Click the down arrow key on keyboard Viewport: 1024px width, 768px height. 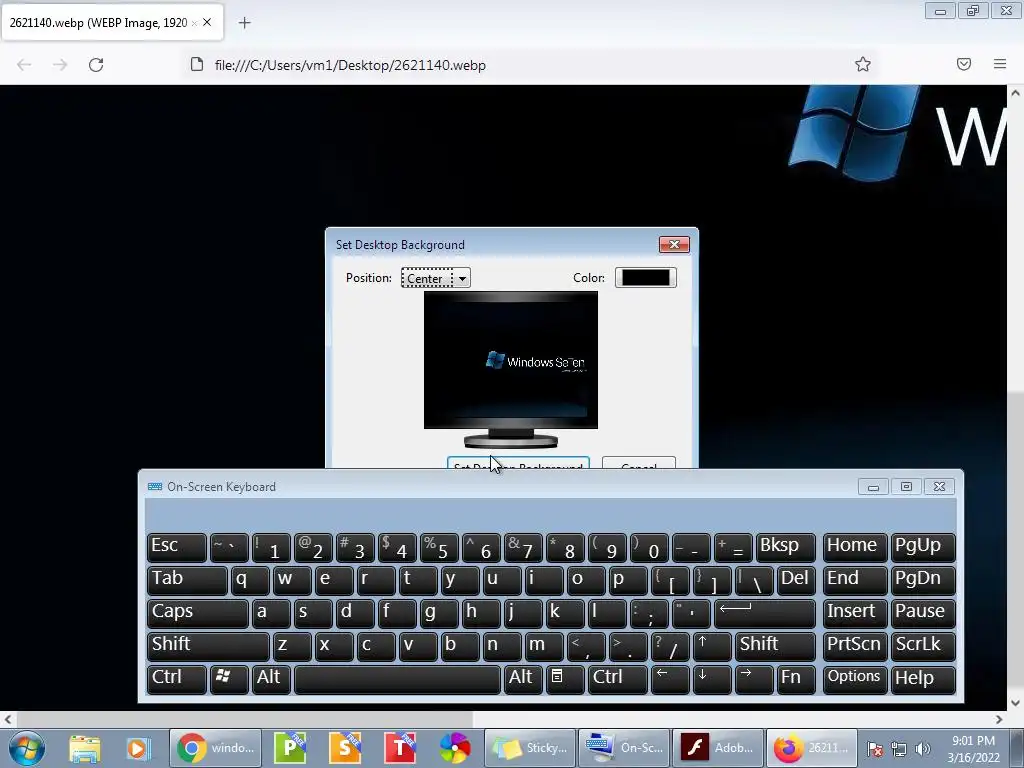711,678
